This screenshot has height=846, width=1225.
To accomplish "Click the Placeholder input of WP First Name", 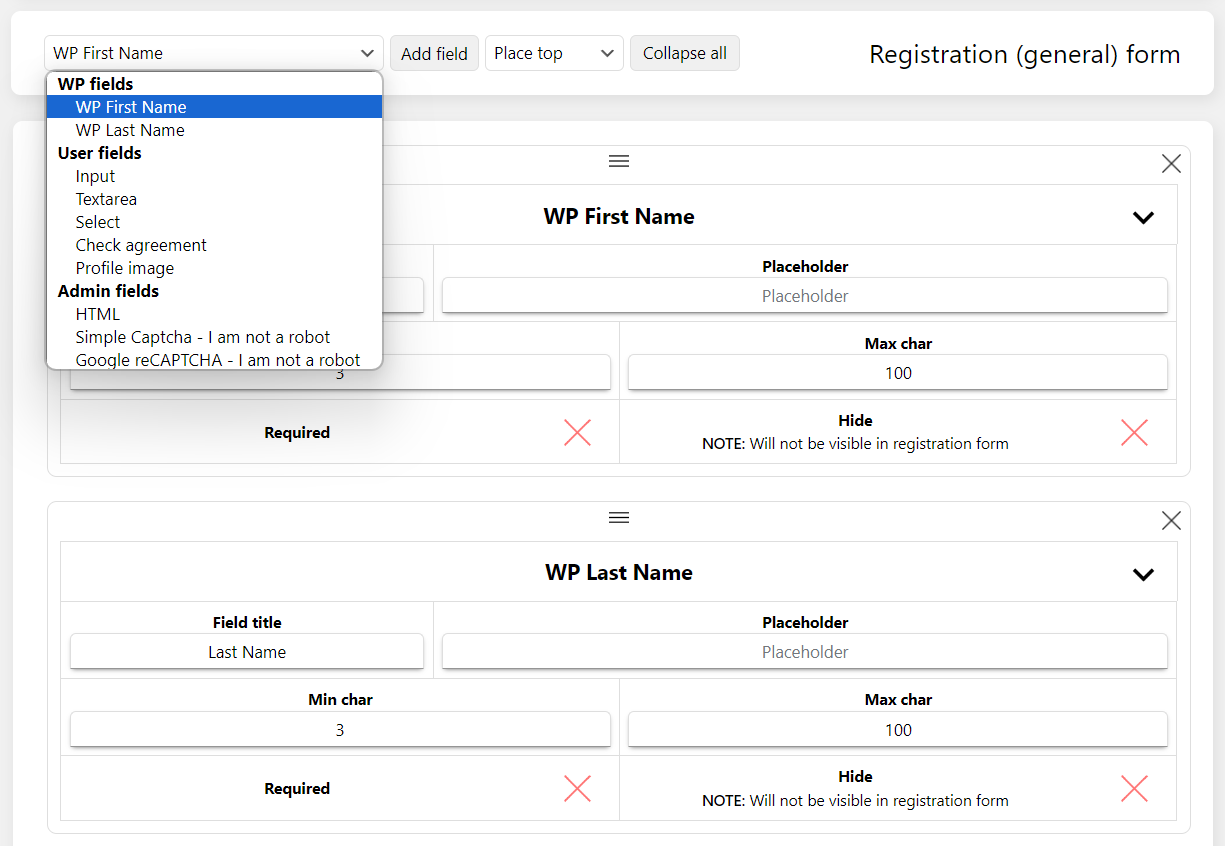I will [x=805, y=296].
